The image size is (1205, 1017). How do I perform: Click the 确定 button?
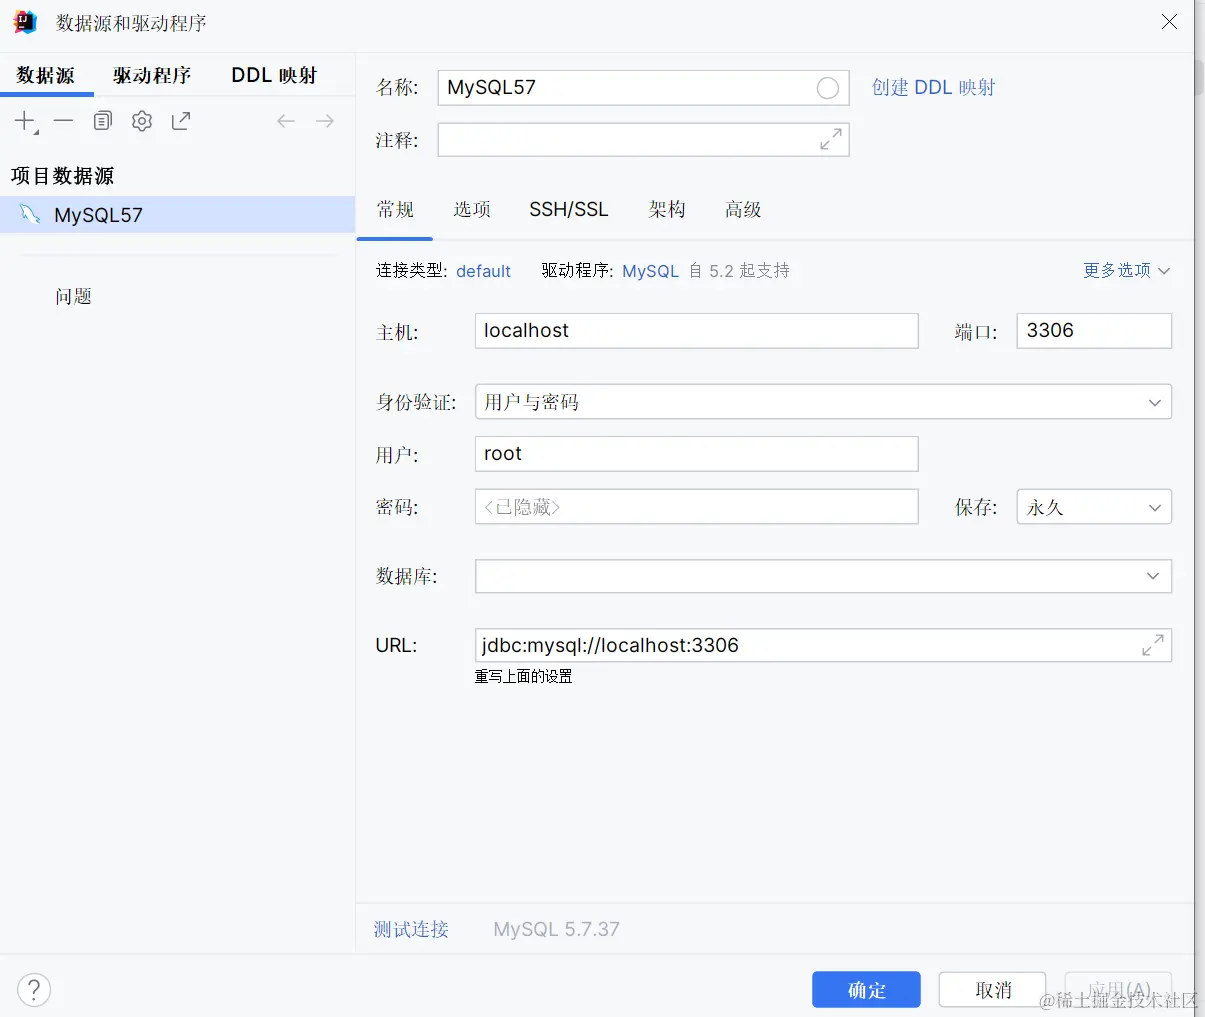(866, 990)
